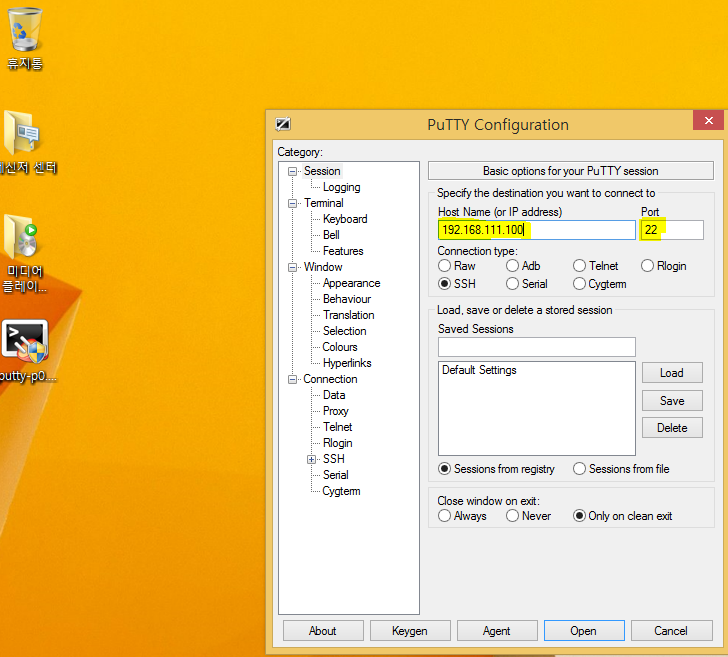Select the Connection category
728x657 pixels.
(330, 379)
